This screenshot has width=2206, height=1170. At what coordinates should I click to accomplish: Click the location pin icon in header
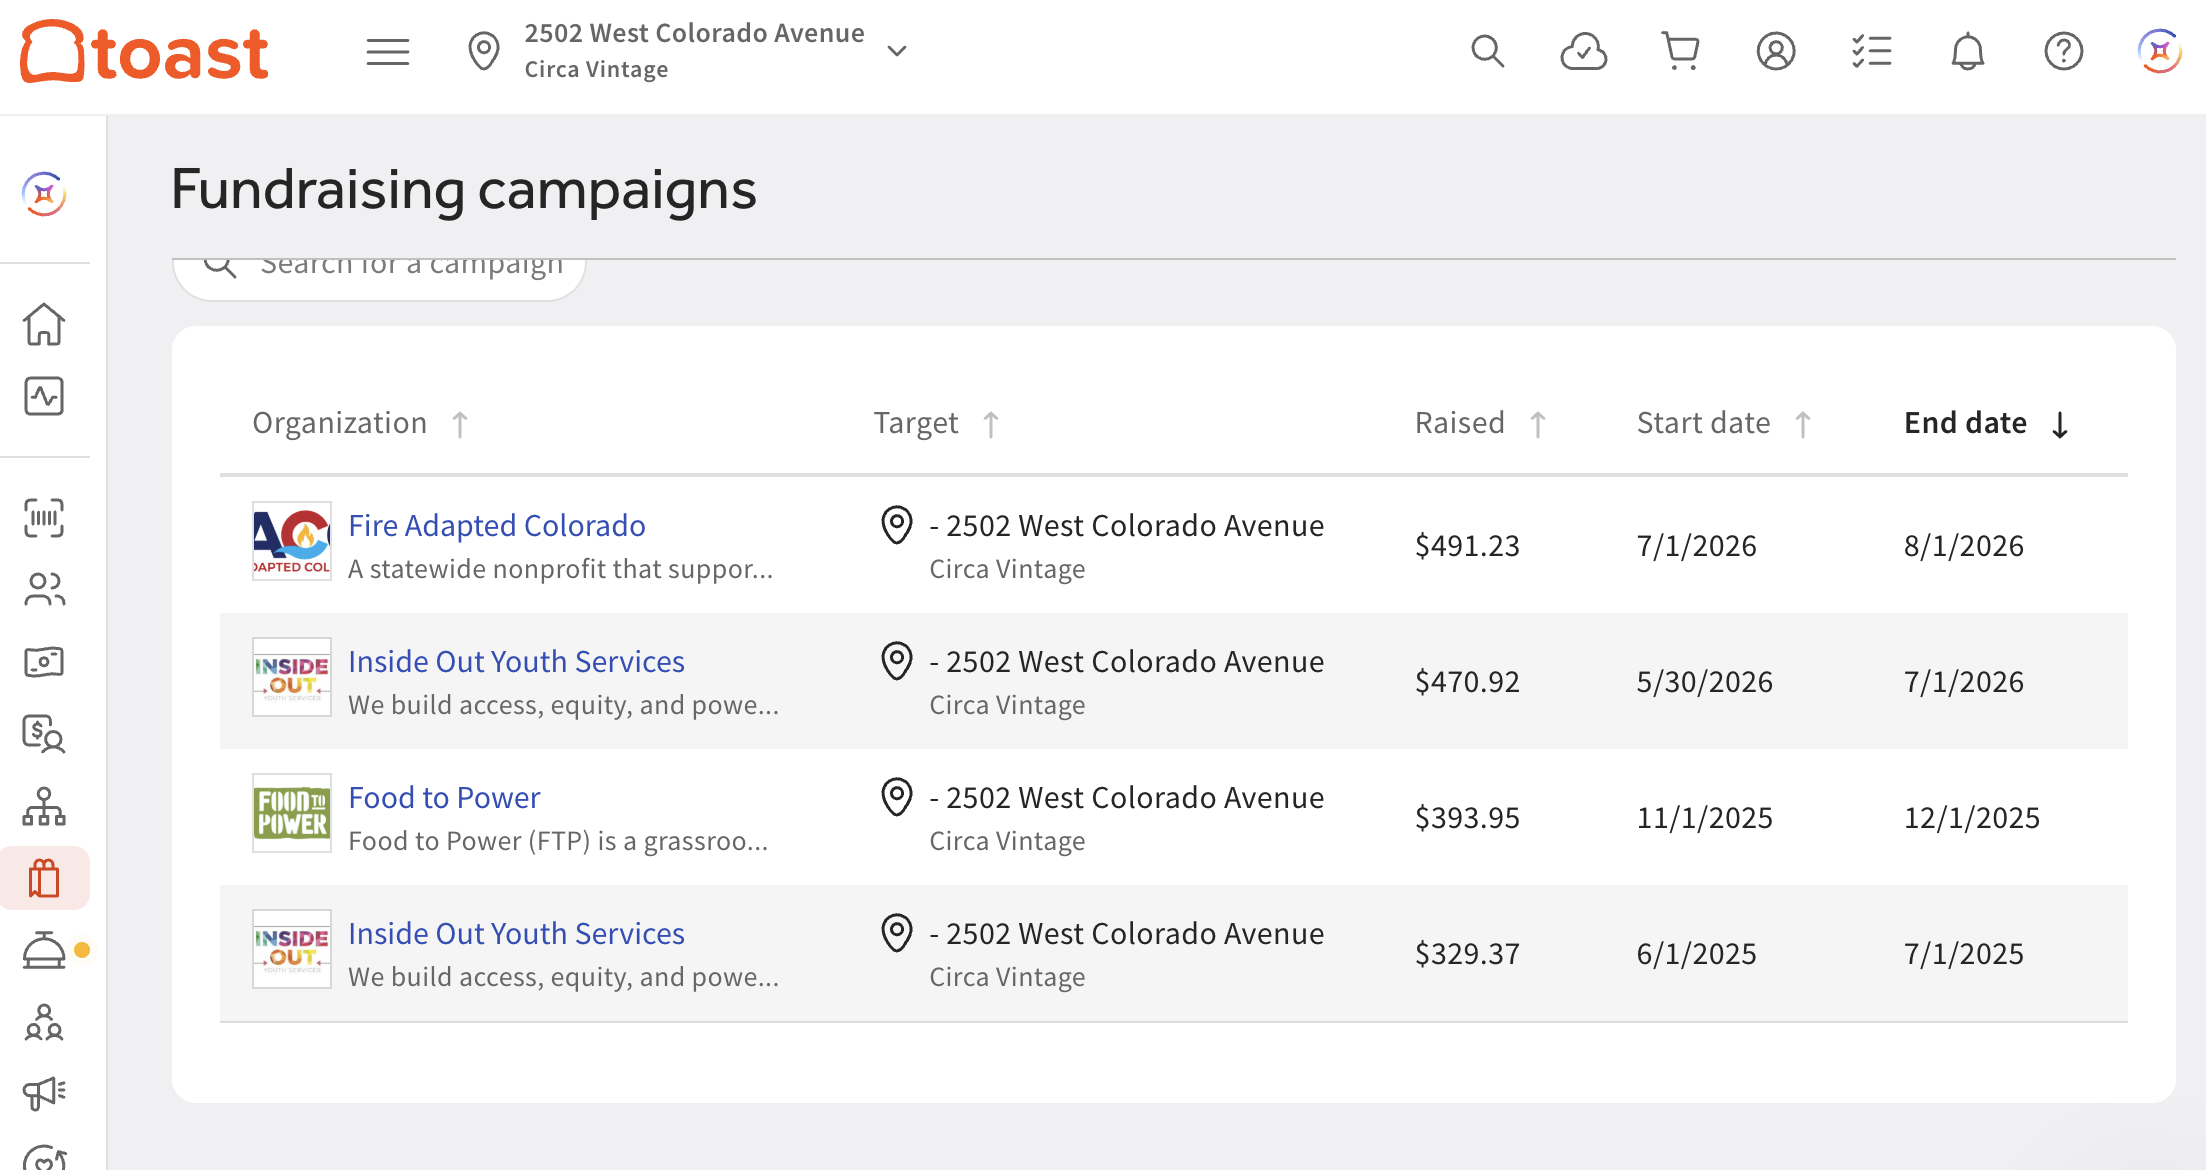[x=484, y=51]
